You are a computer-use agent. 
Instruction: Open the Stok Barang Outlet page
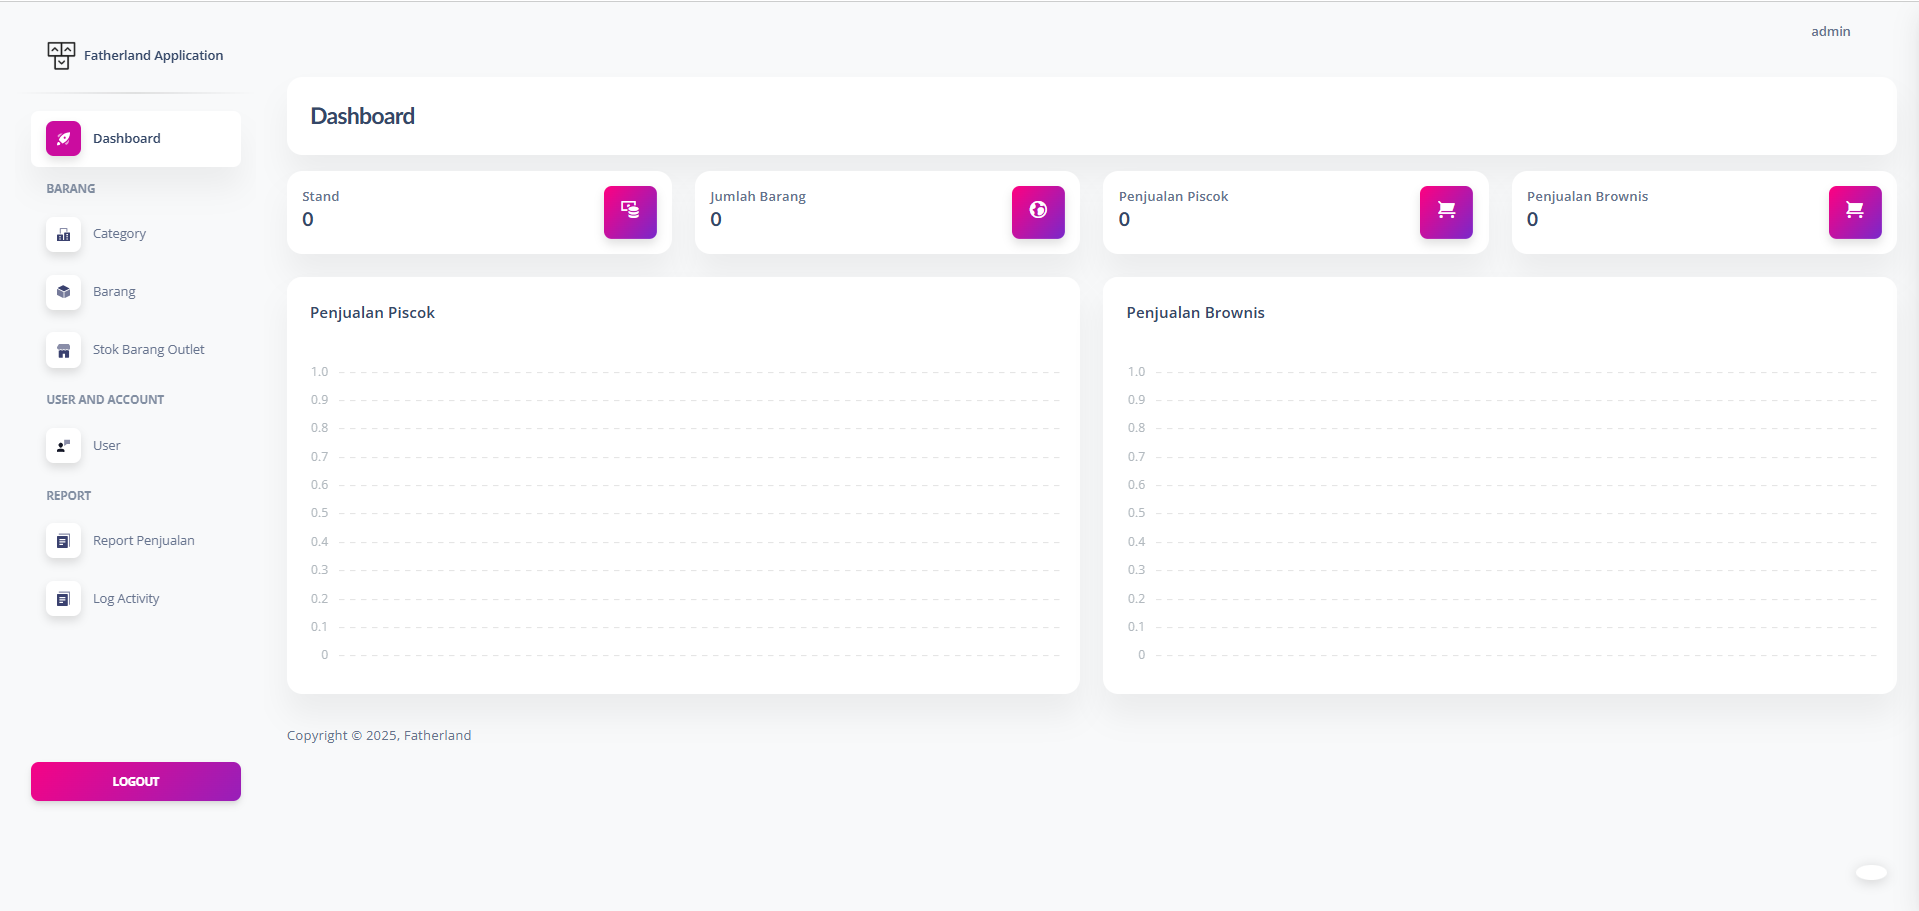148,350
